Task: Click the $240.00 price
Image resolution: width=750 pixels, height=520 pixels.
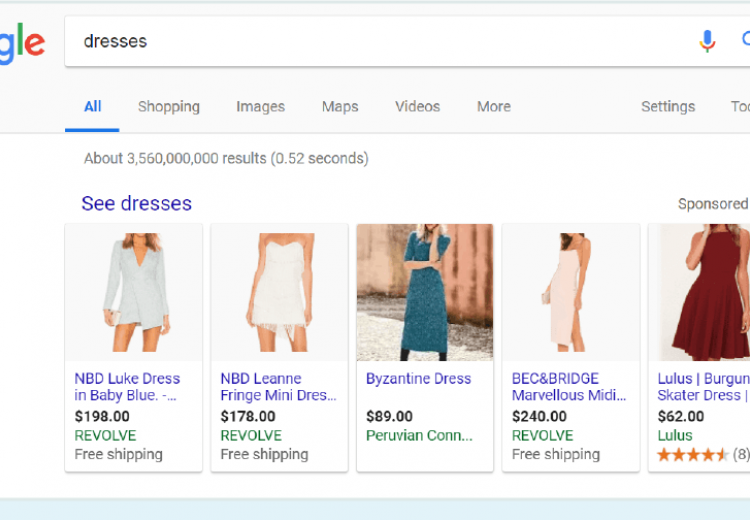Action: [539, 416]
